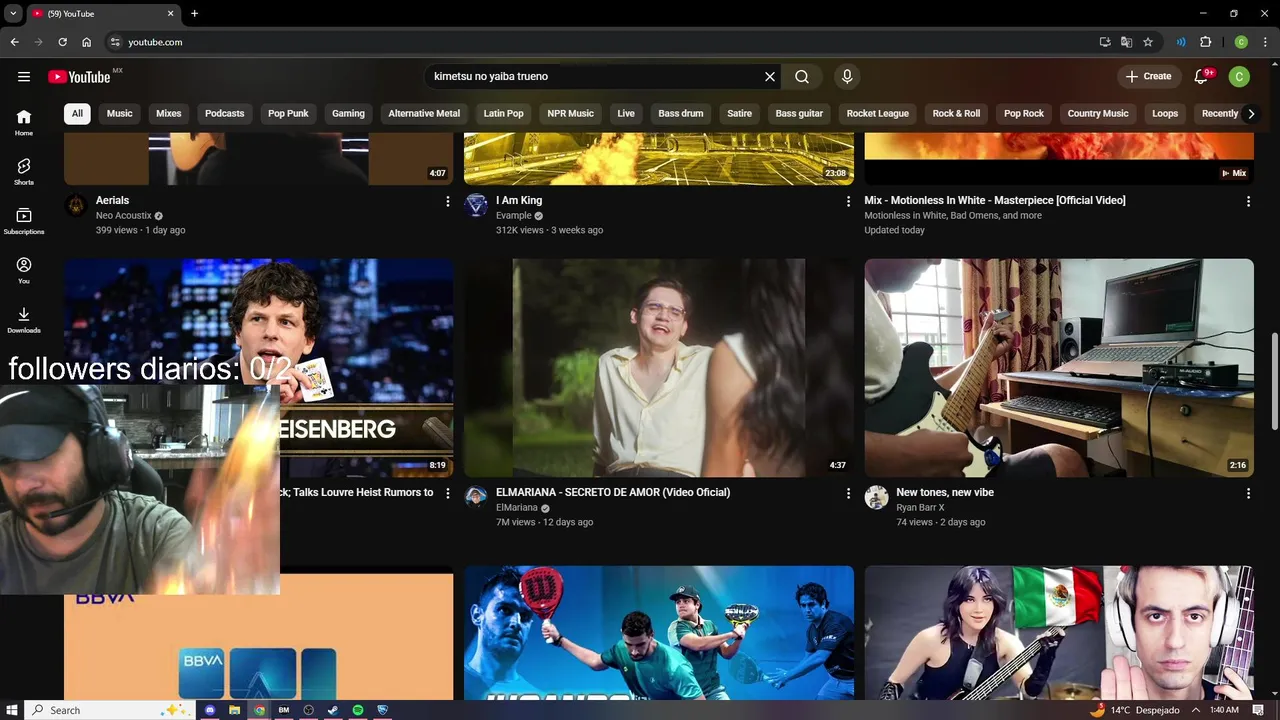The width and height of the screenshot is (1280, 720).
Task: Select the Country Music chip
Action: (x=1098, y=113)
